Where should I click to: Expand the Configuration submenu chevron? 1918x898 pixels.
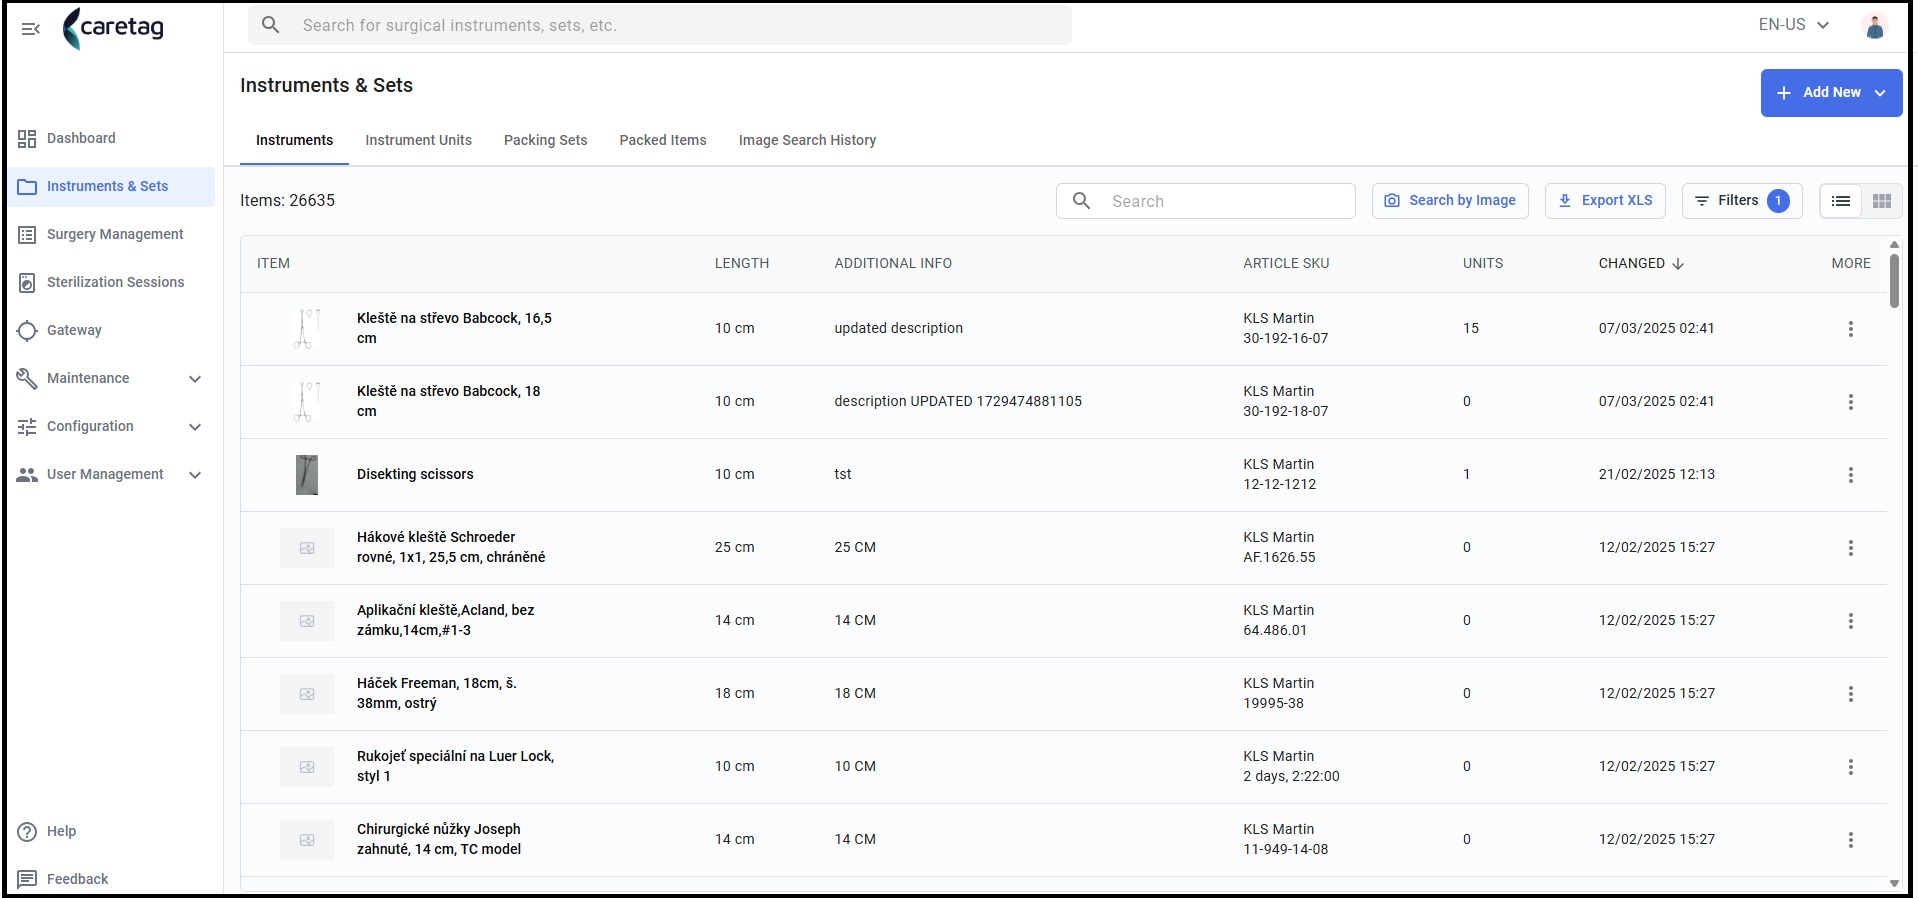(x=195, y=427)
